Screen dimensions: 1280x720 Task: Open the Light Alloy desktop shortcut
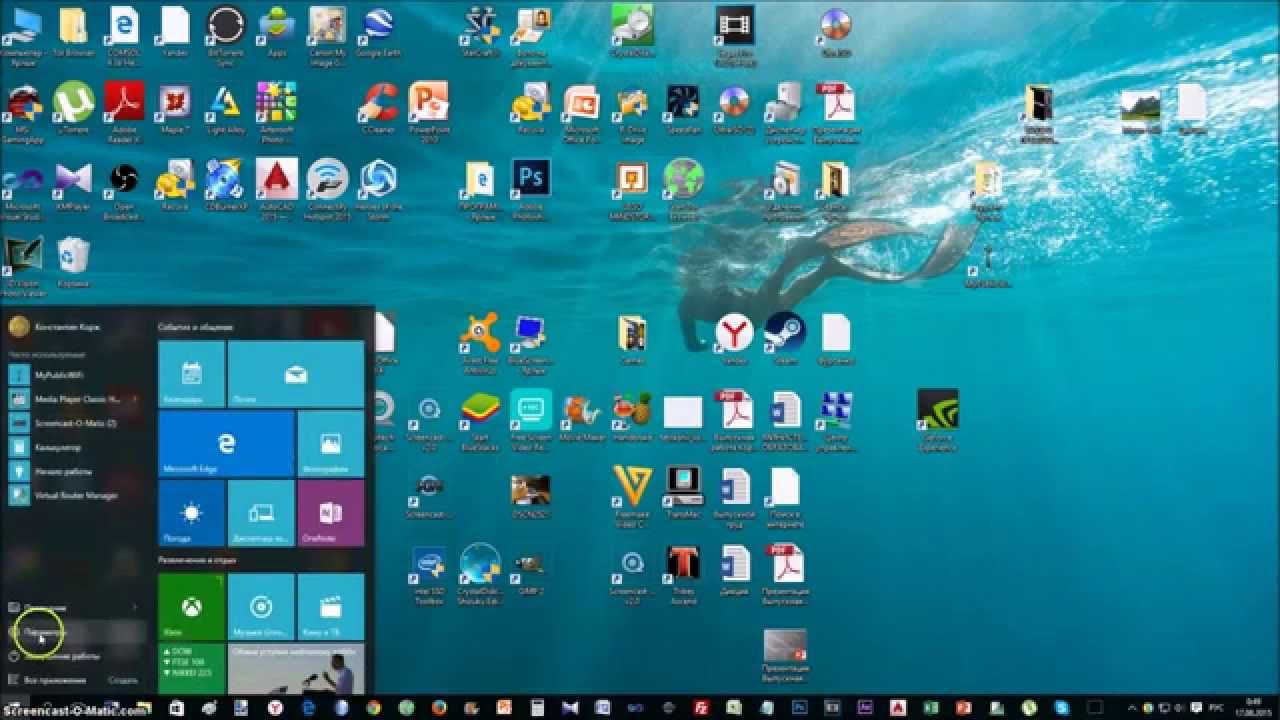pos(225,108)
